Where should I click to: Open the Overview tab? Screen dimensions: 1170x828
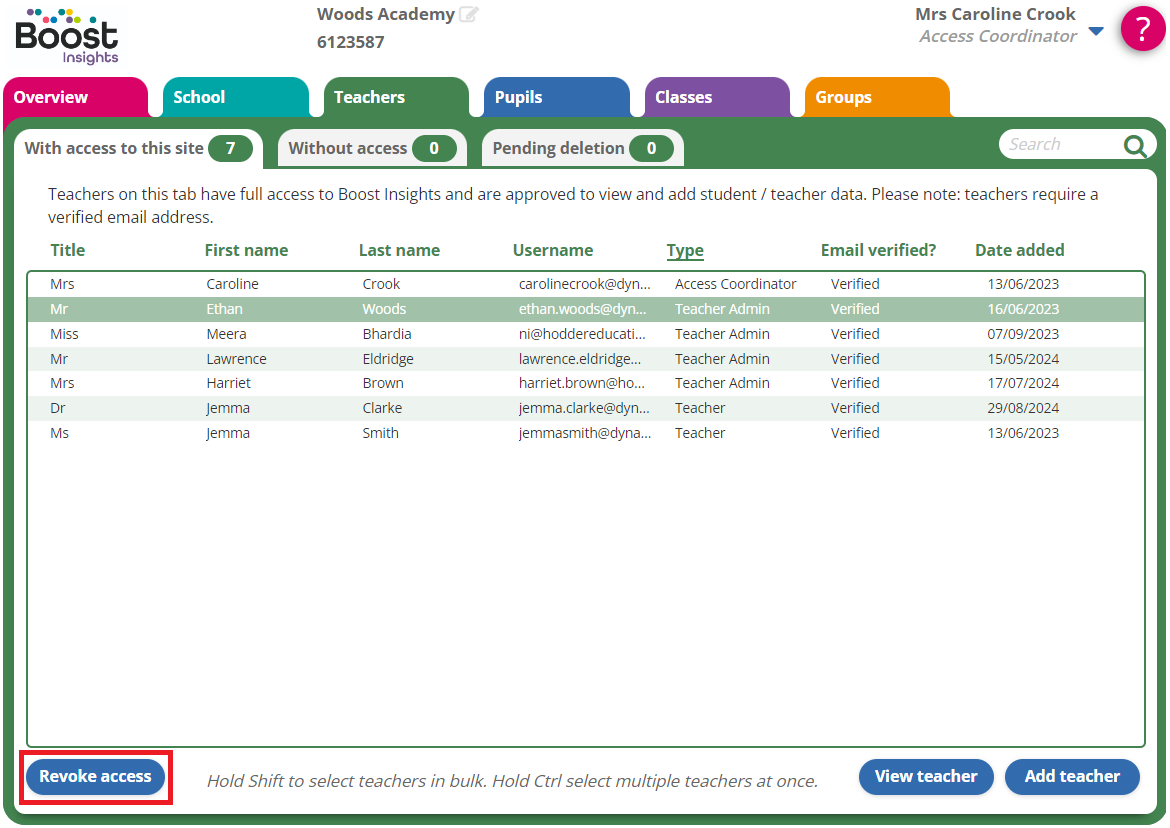pyautogui.click(x=51, y=98)
